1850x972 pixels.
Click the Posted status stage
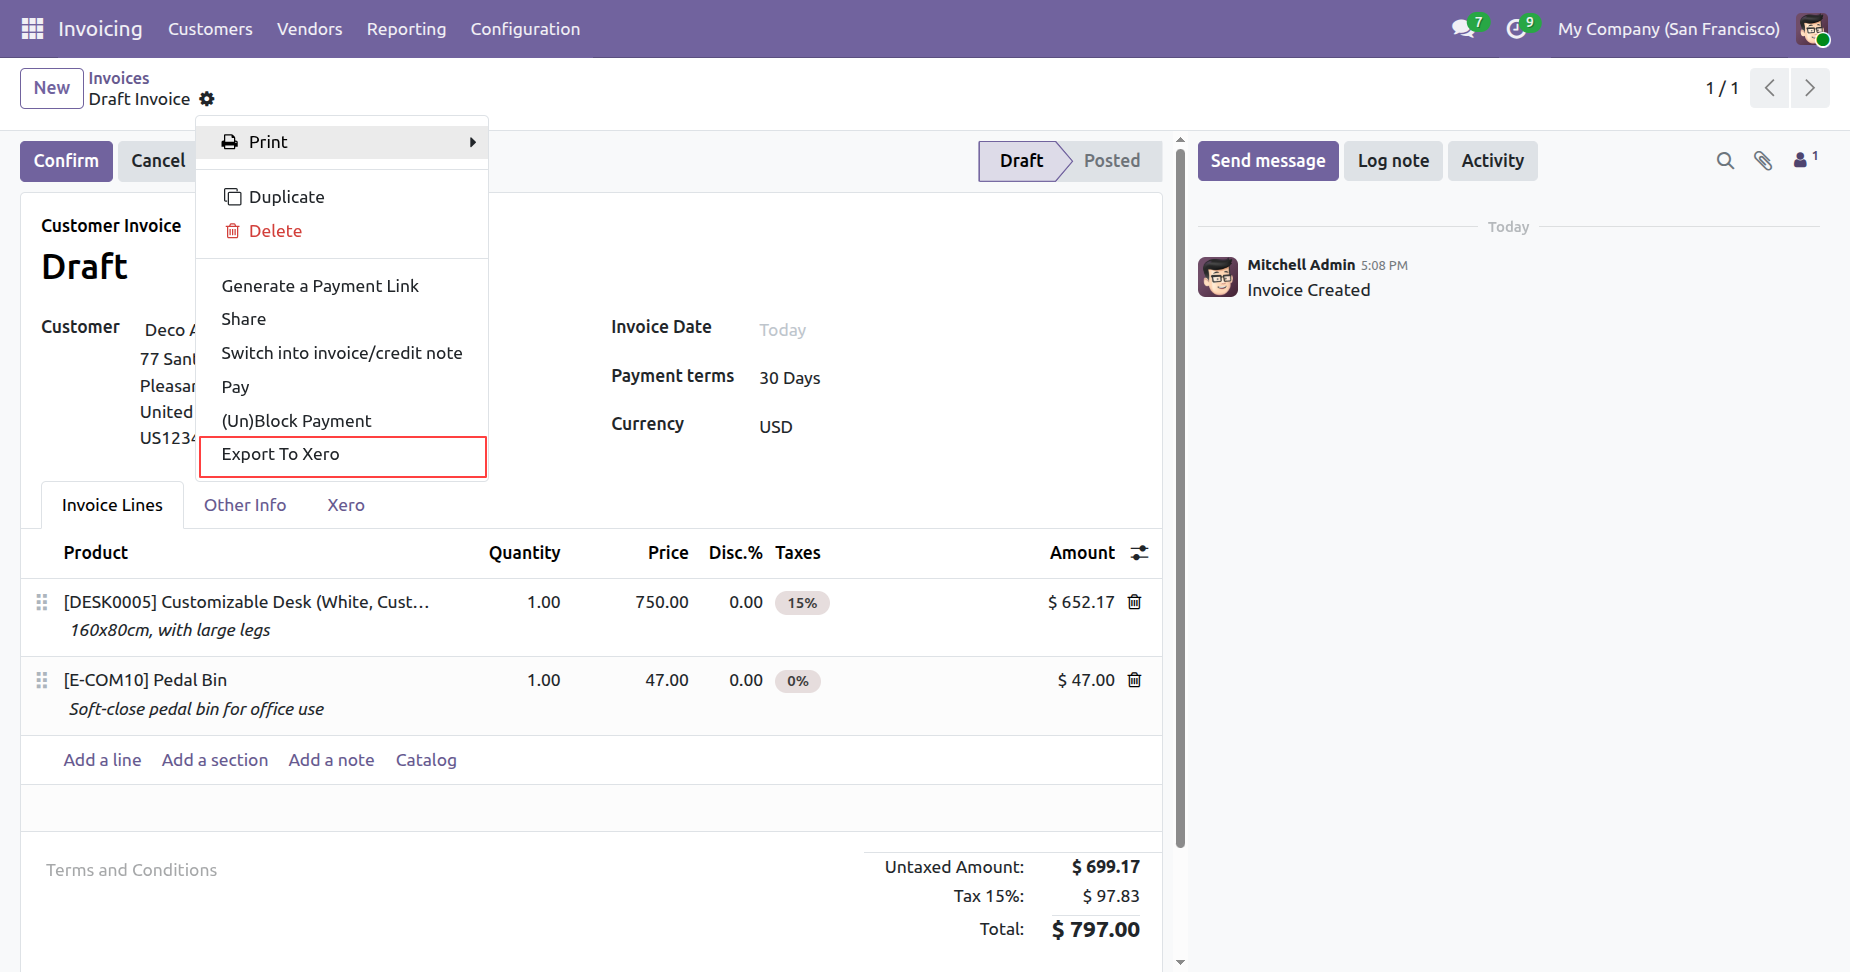(1111, 161)
